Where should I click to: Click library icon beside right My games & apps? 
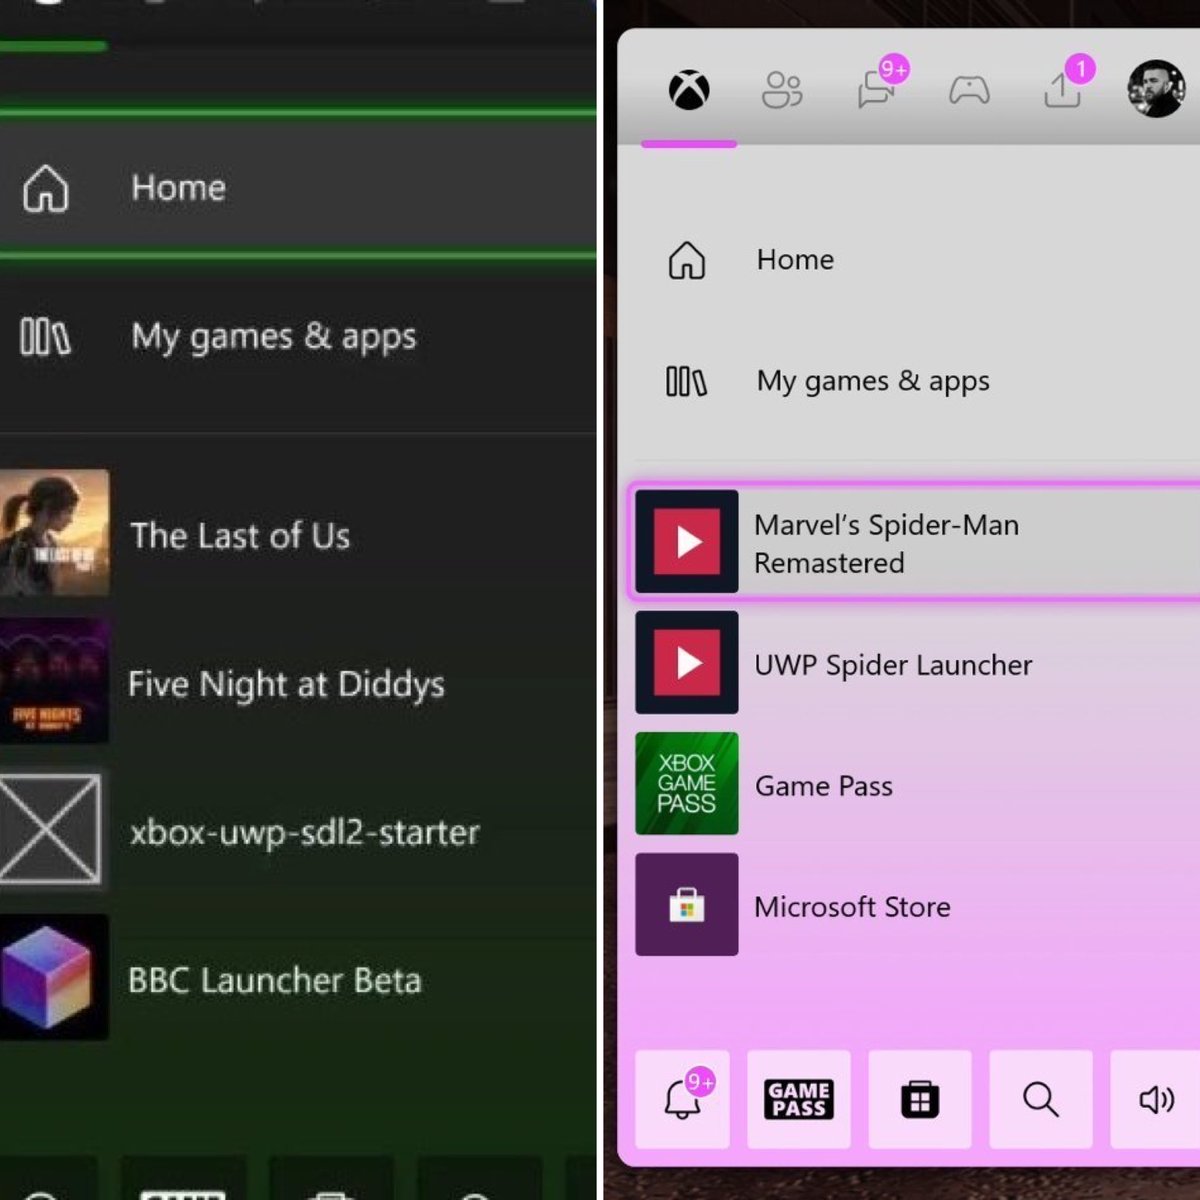pyautogui.click(x=686, y=382)
